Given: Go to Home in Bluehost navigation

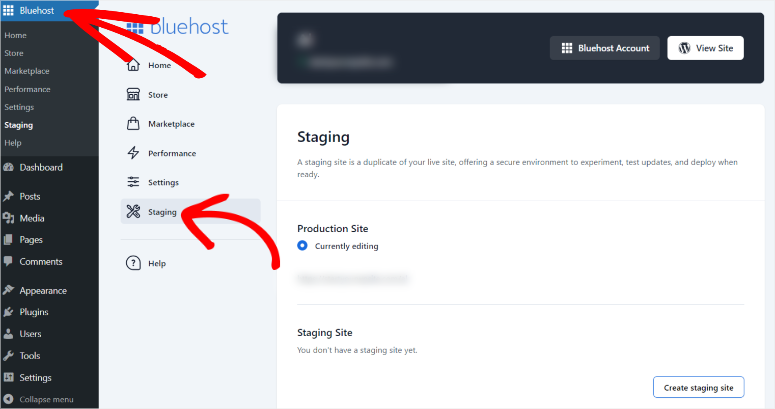Looking at the screenshot, I should 160,65.
